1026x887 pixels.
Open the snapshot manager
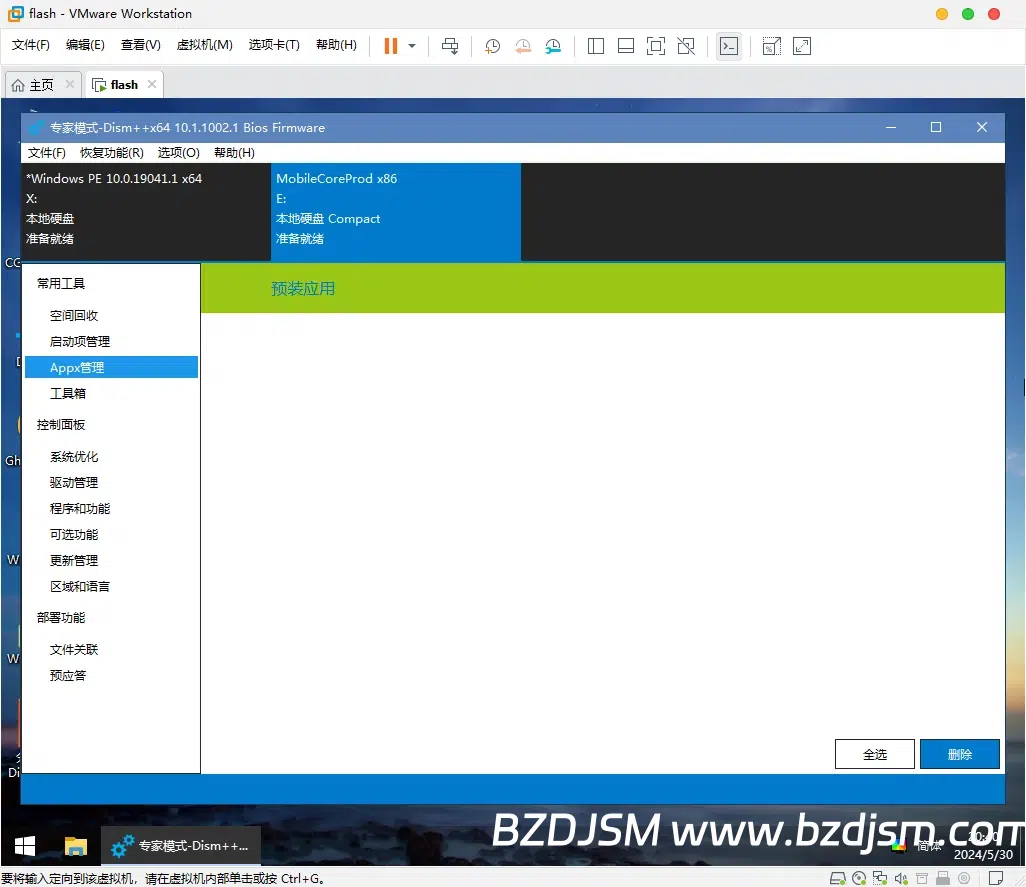[x=554, y=46]
